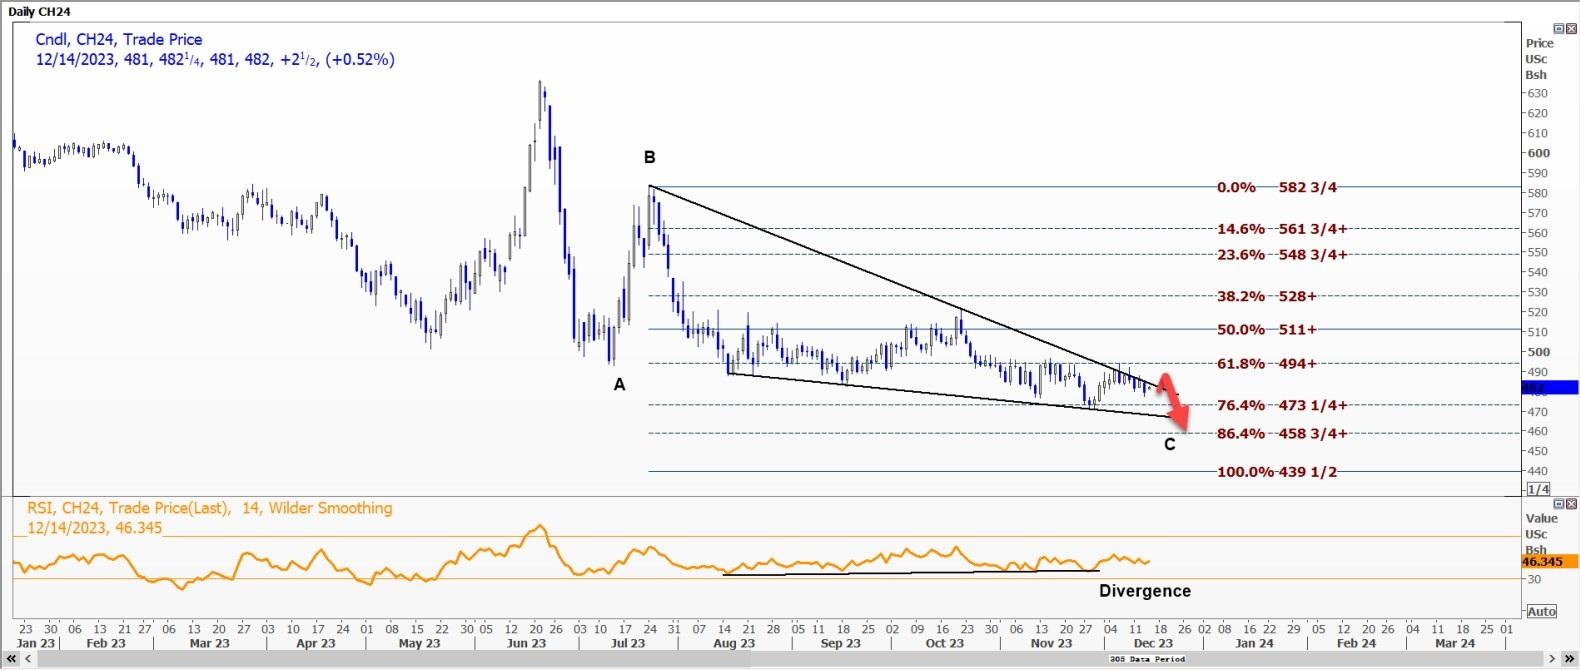
Task: Select the 50.0% 511+ Fibonacci label
Action: pyautogui.click(x=1267, y=330)
